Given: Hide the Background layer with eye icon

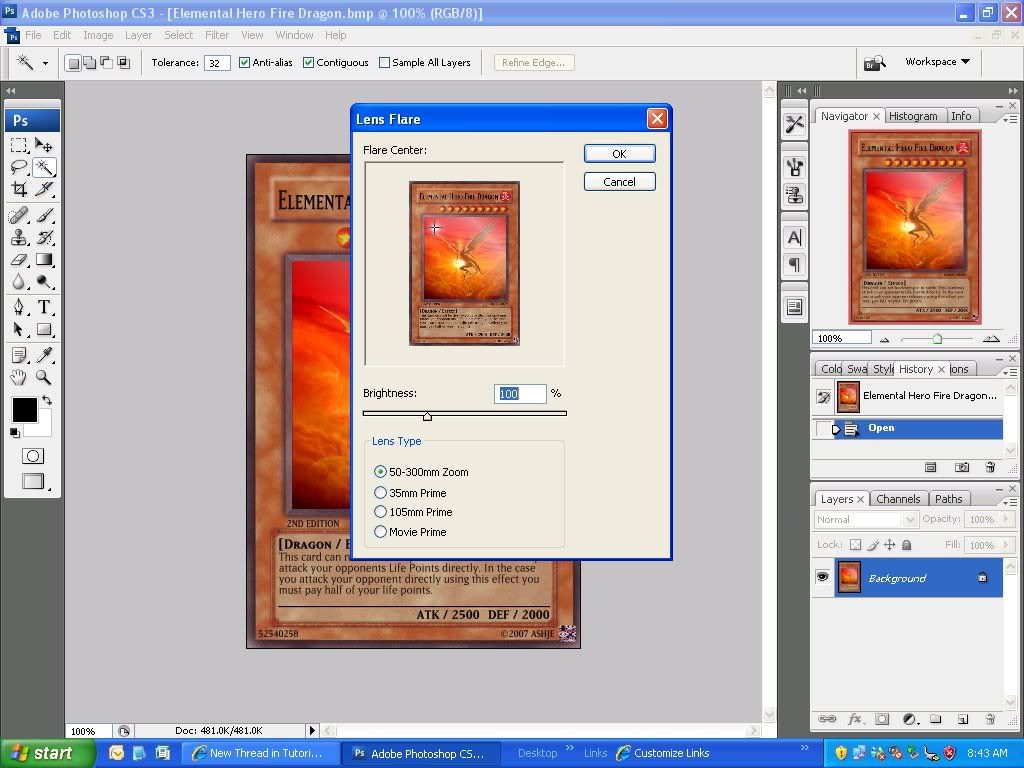Looking at the screenshot, I should pos(822,578).
